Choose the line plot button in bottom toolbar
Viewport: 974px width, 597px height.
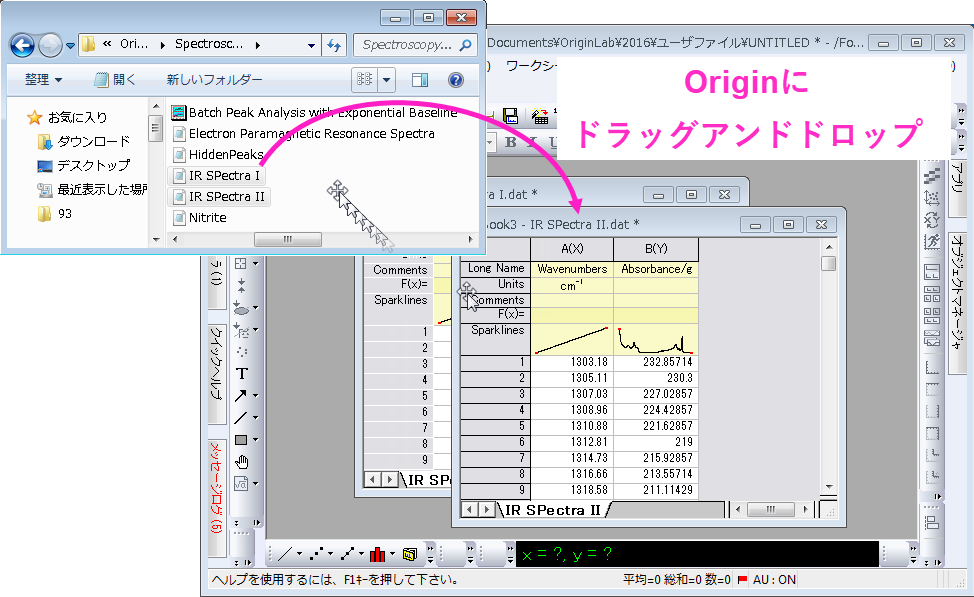285,554
